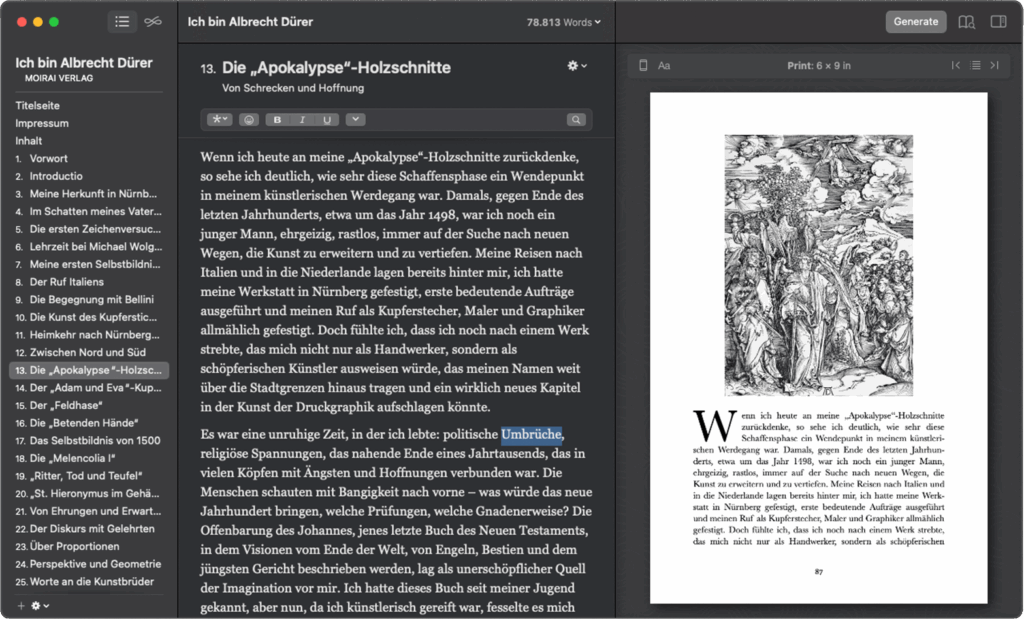Expand more formatting options chevron
Screen dimensions: 1024x619
355,119
